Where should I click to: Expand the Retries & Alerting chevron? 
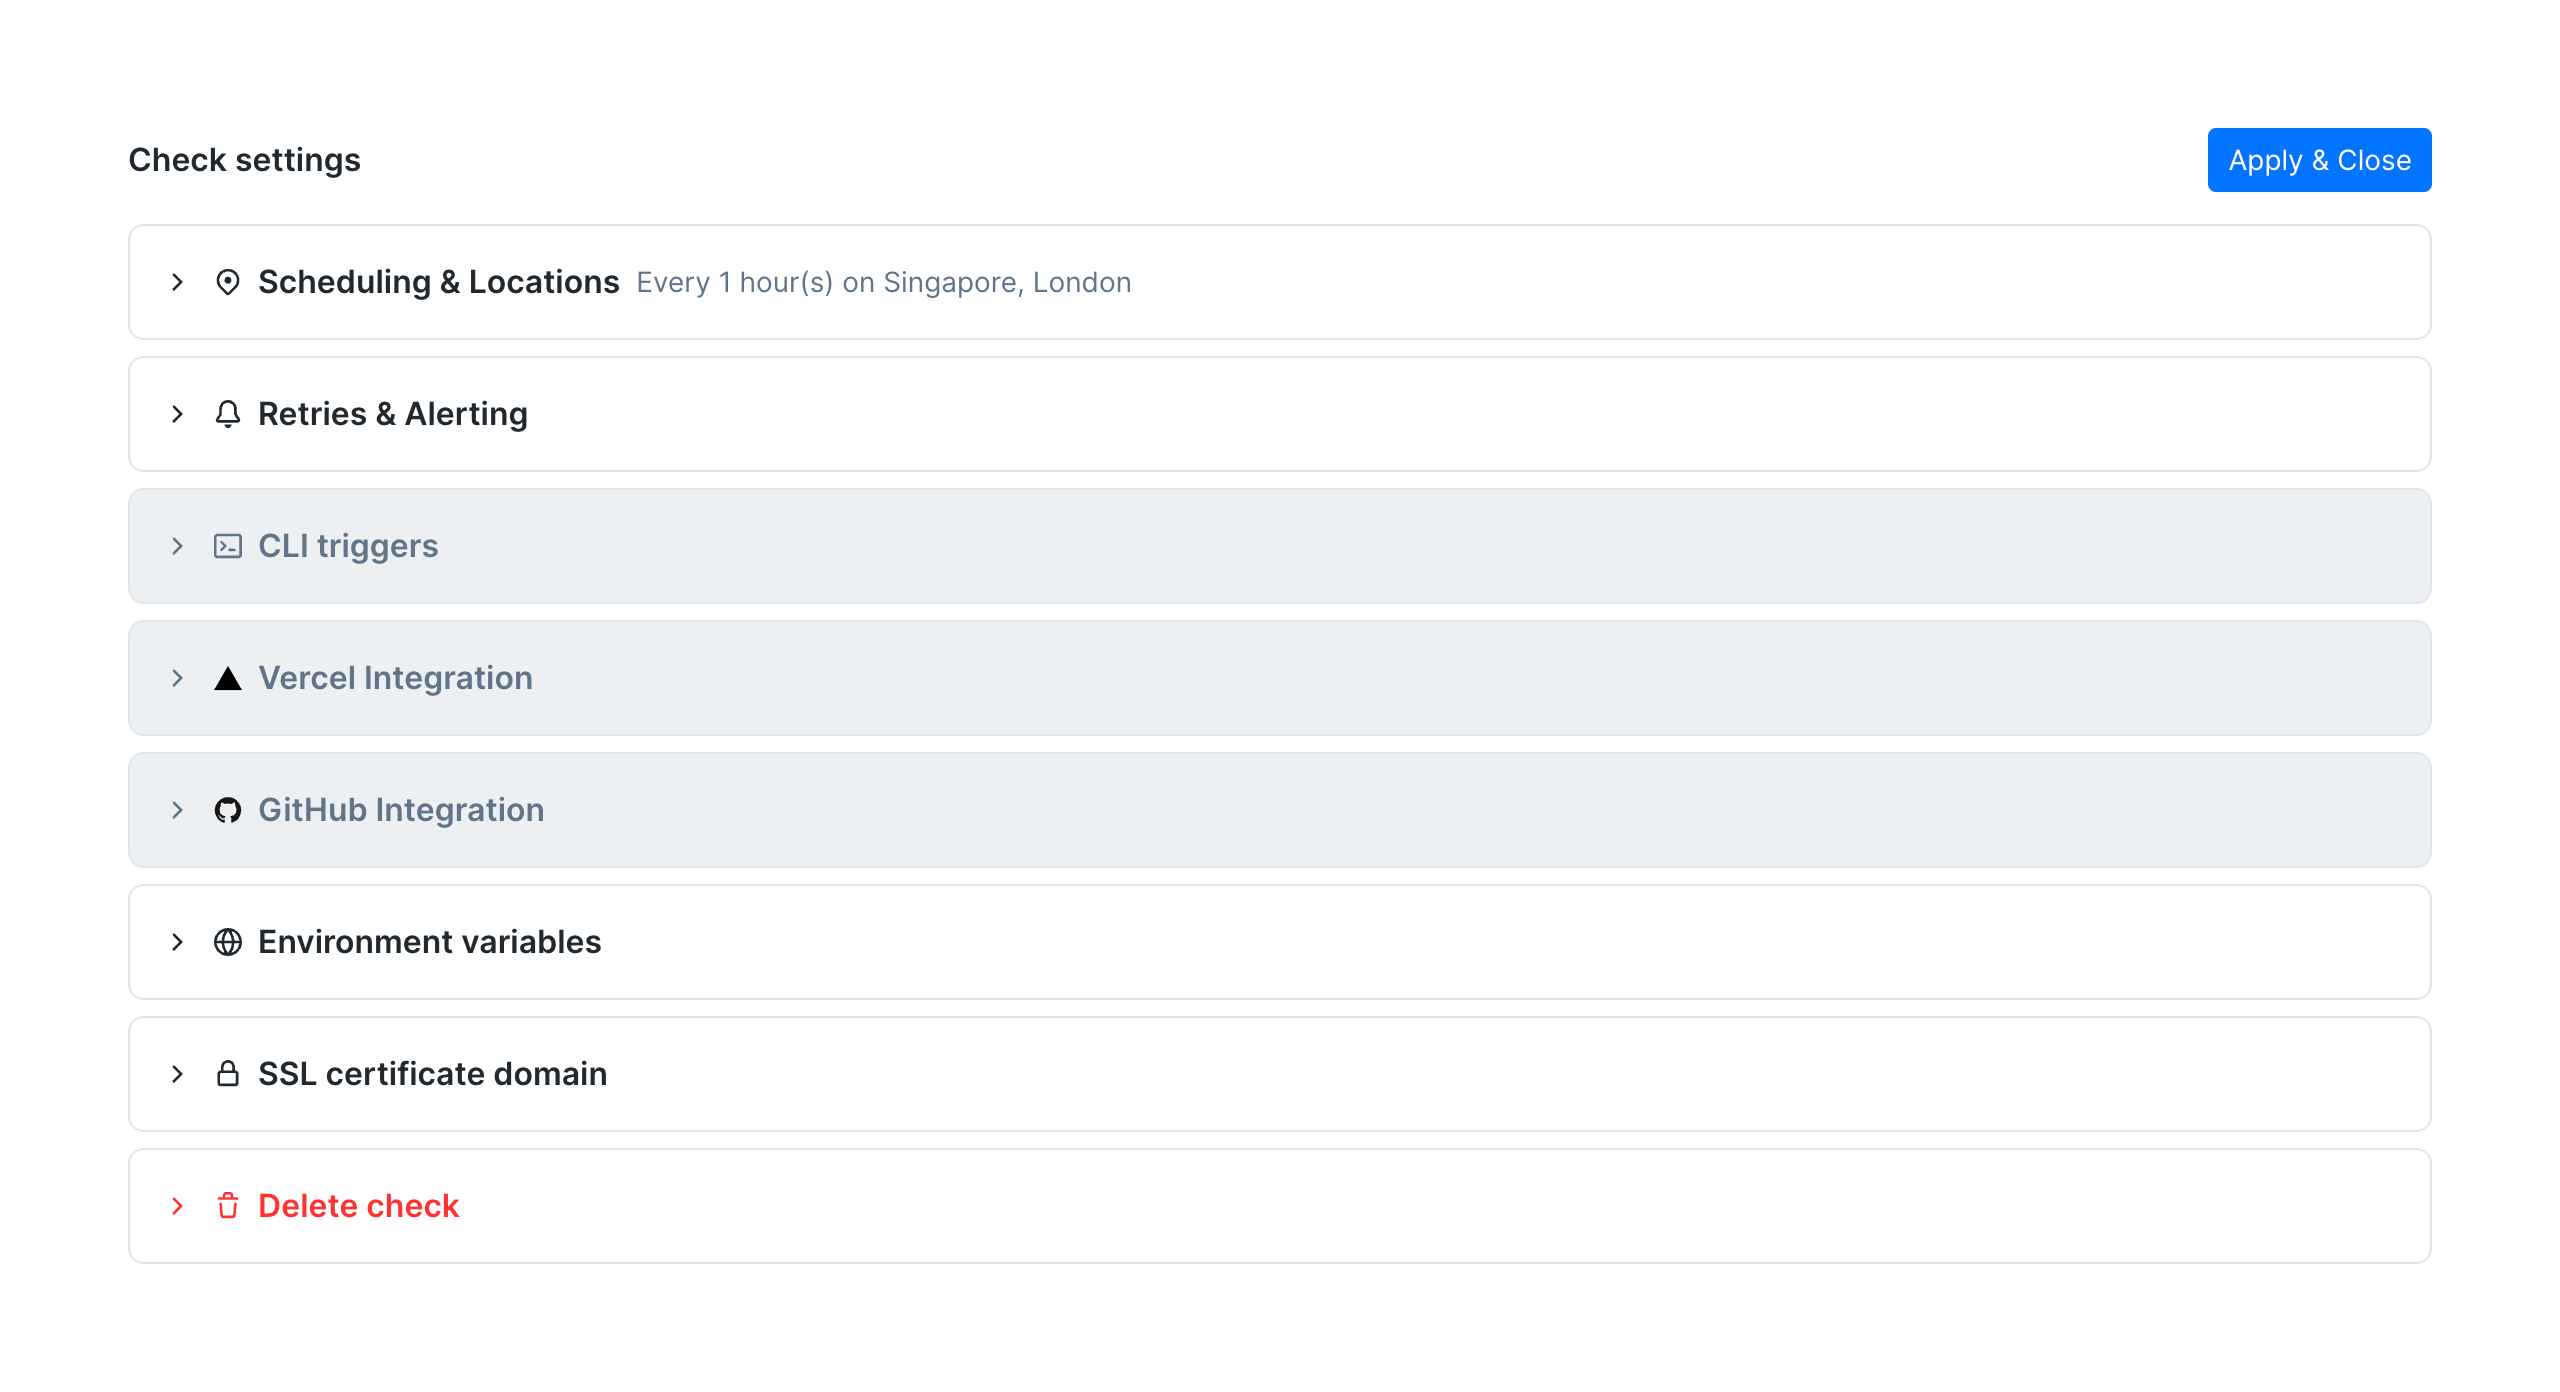[177, 414]
